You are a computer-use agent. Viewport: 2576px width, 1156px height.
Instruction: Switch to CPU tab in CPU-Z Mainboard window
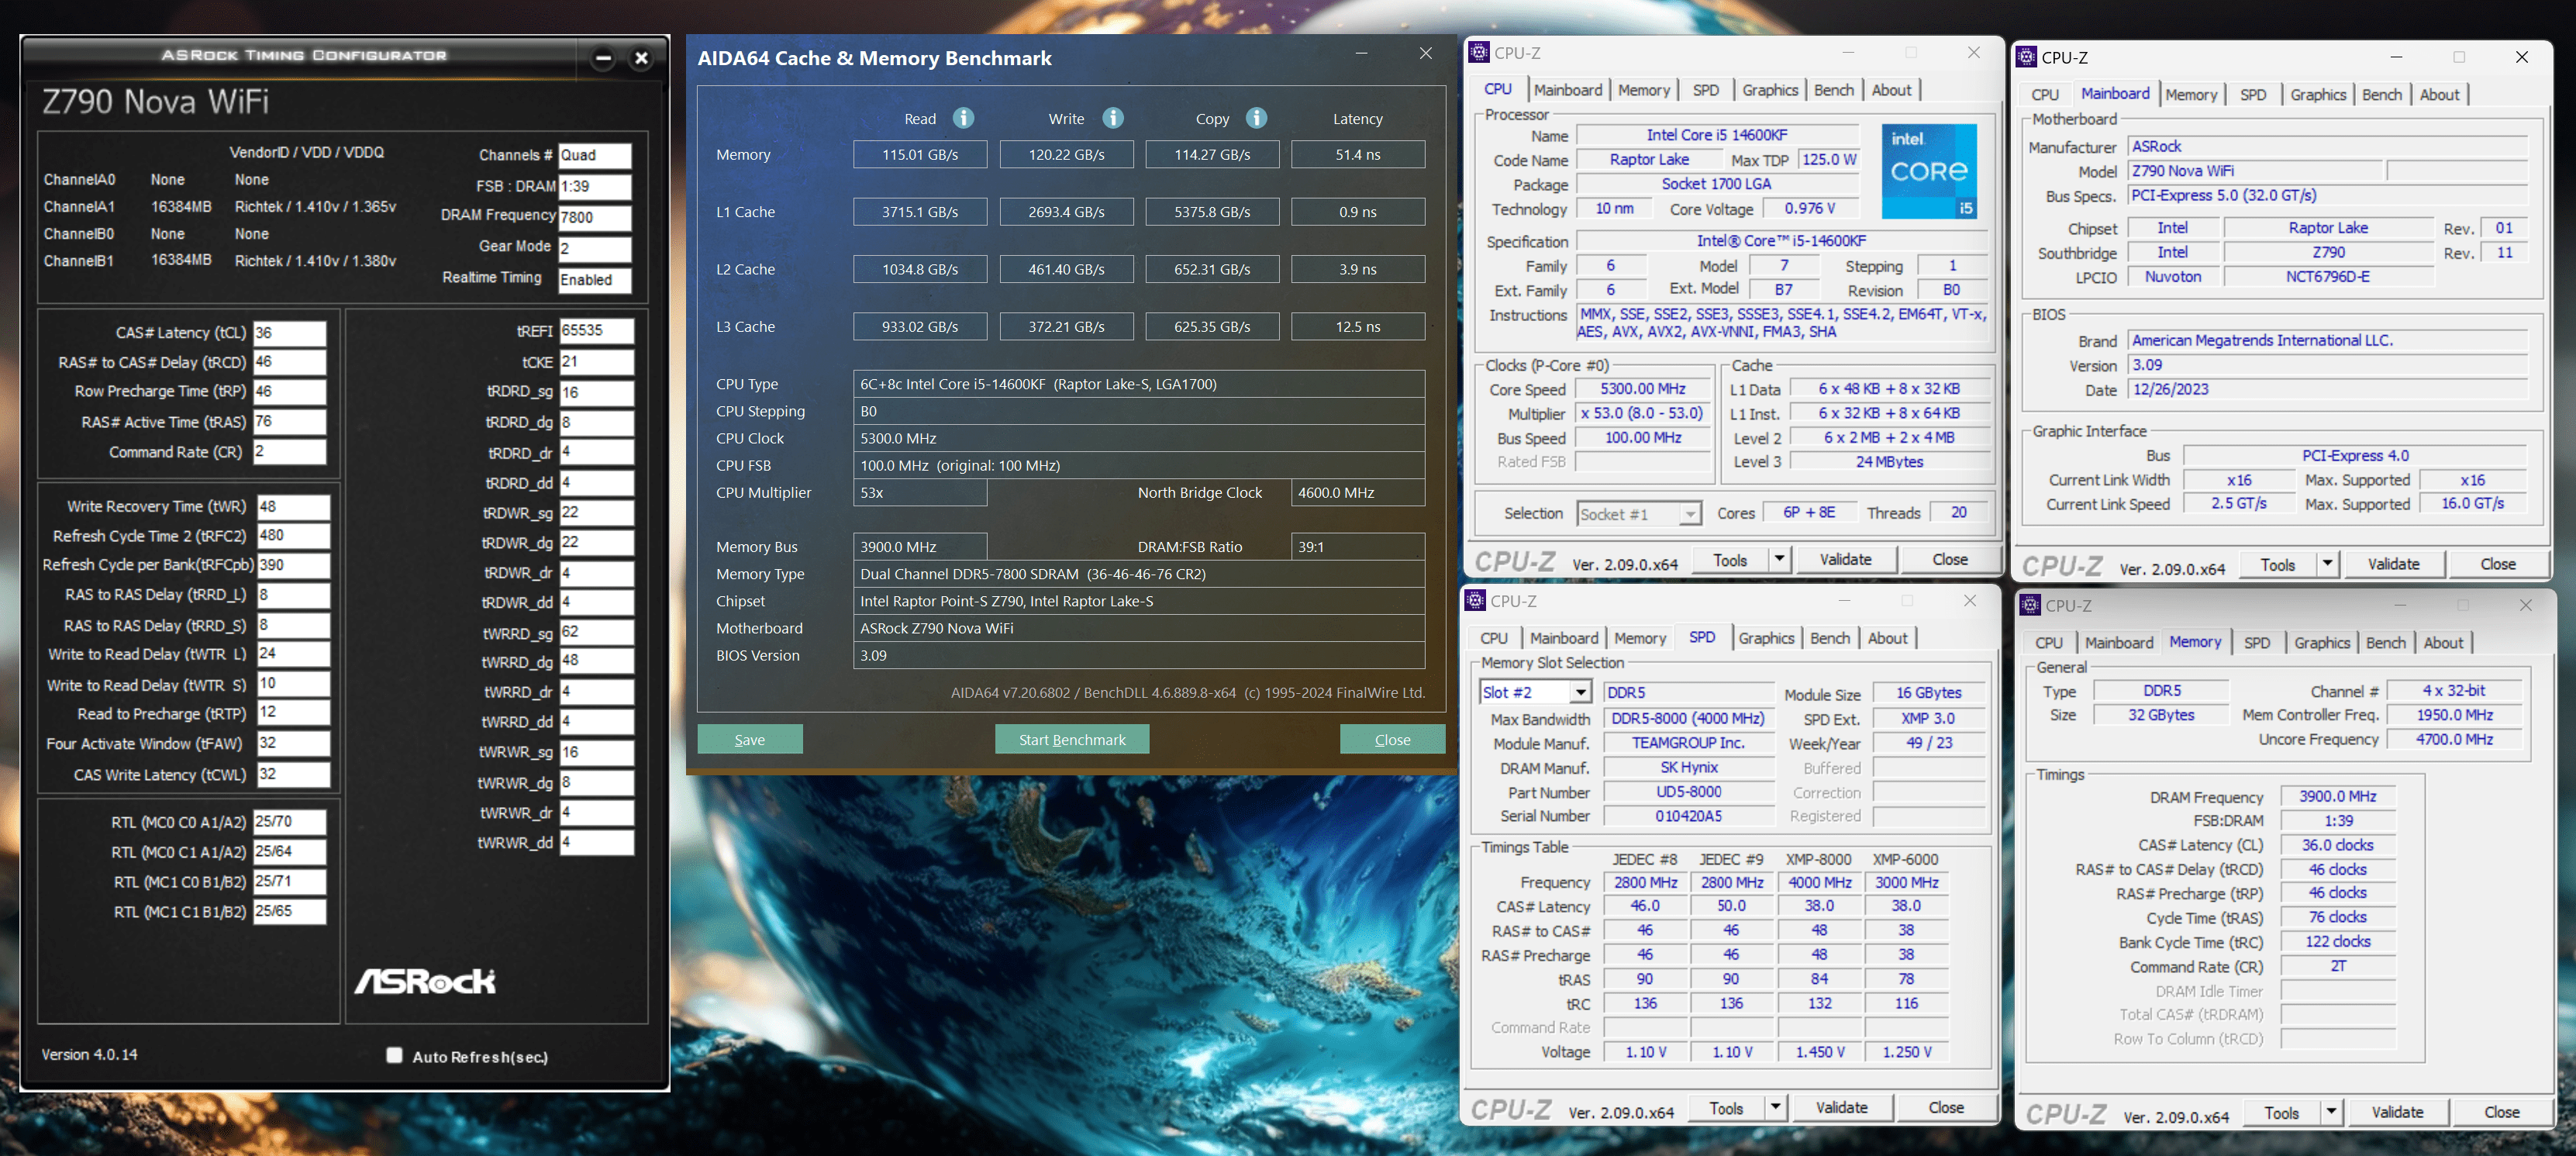[2045, 95]
